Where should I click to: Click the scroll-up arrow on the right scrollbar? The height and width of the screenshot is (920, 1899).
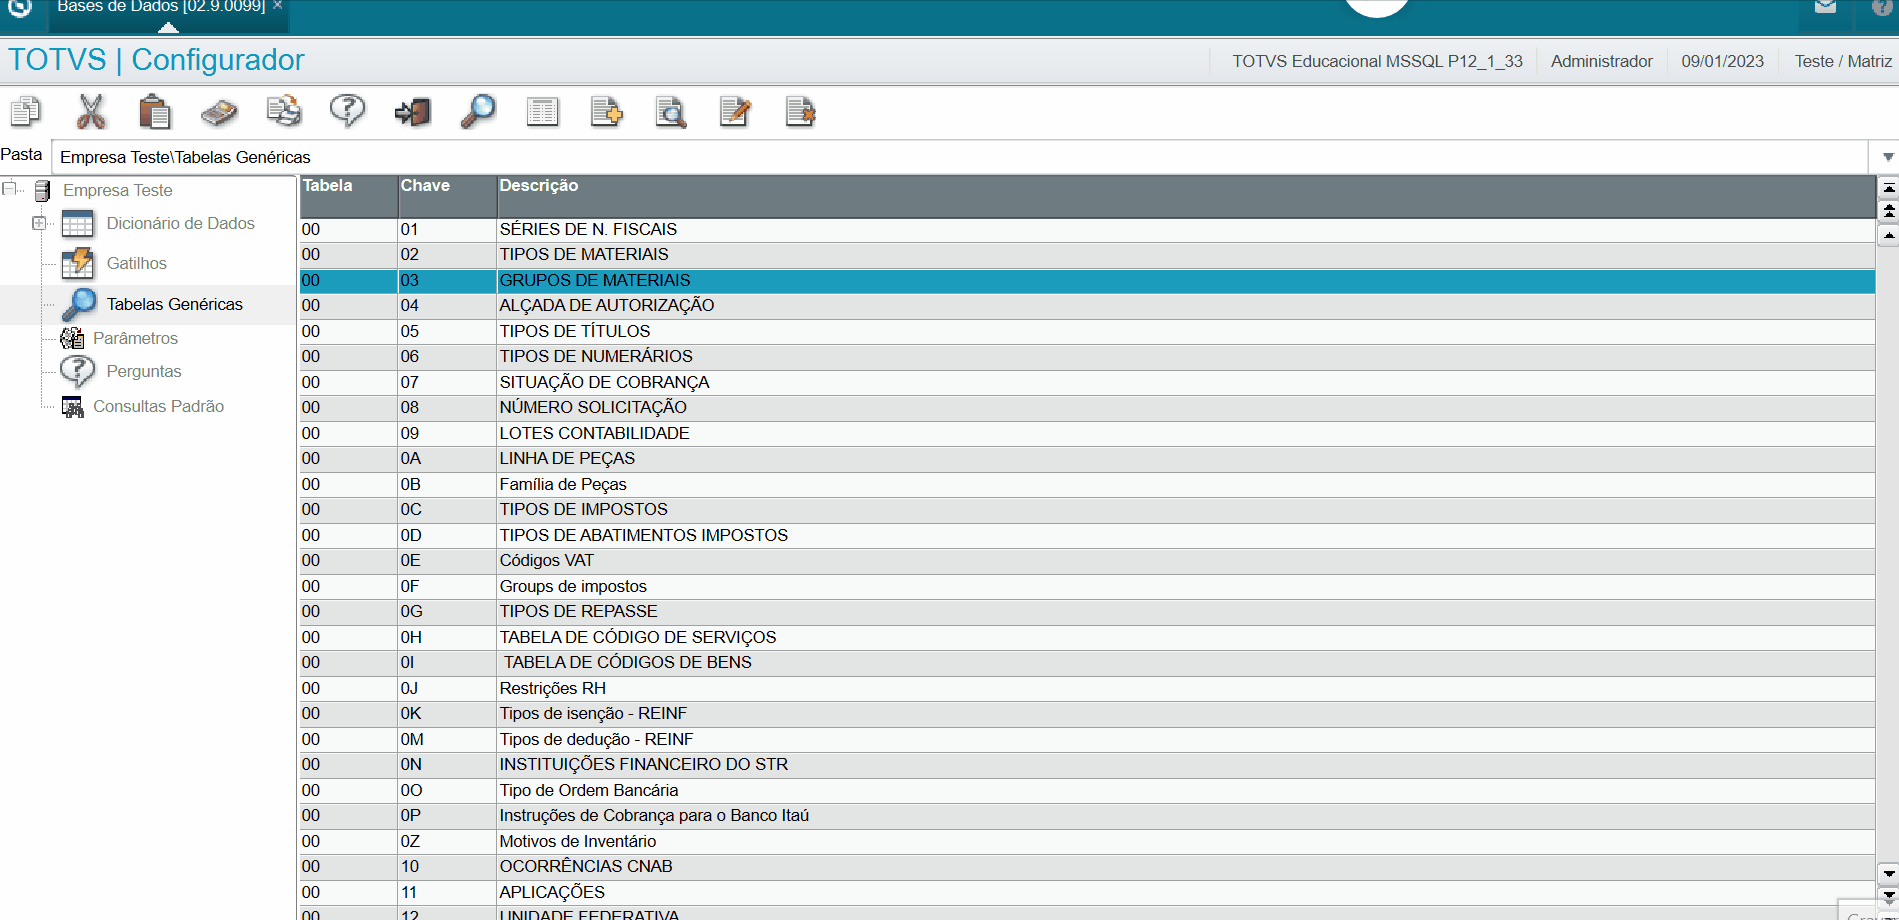(1888, 235)
